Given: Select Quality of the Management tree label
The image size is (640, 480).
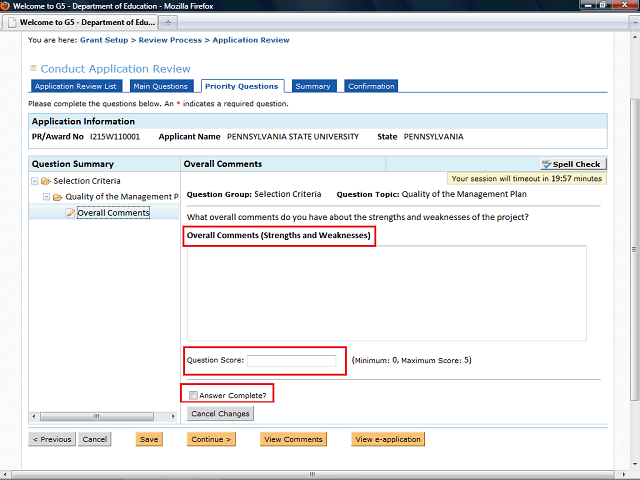Looking at the screenshot, I should (122, 197).
